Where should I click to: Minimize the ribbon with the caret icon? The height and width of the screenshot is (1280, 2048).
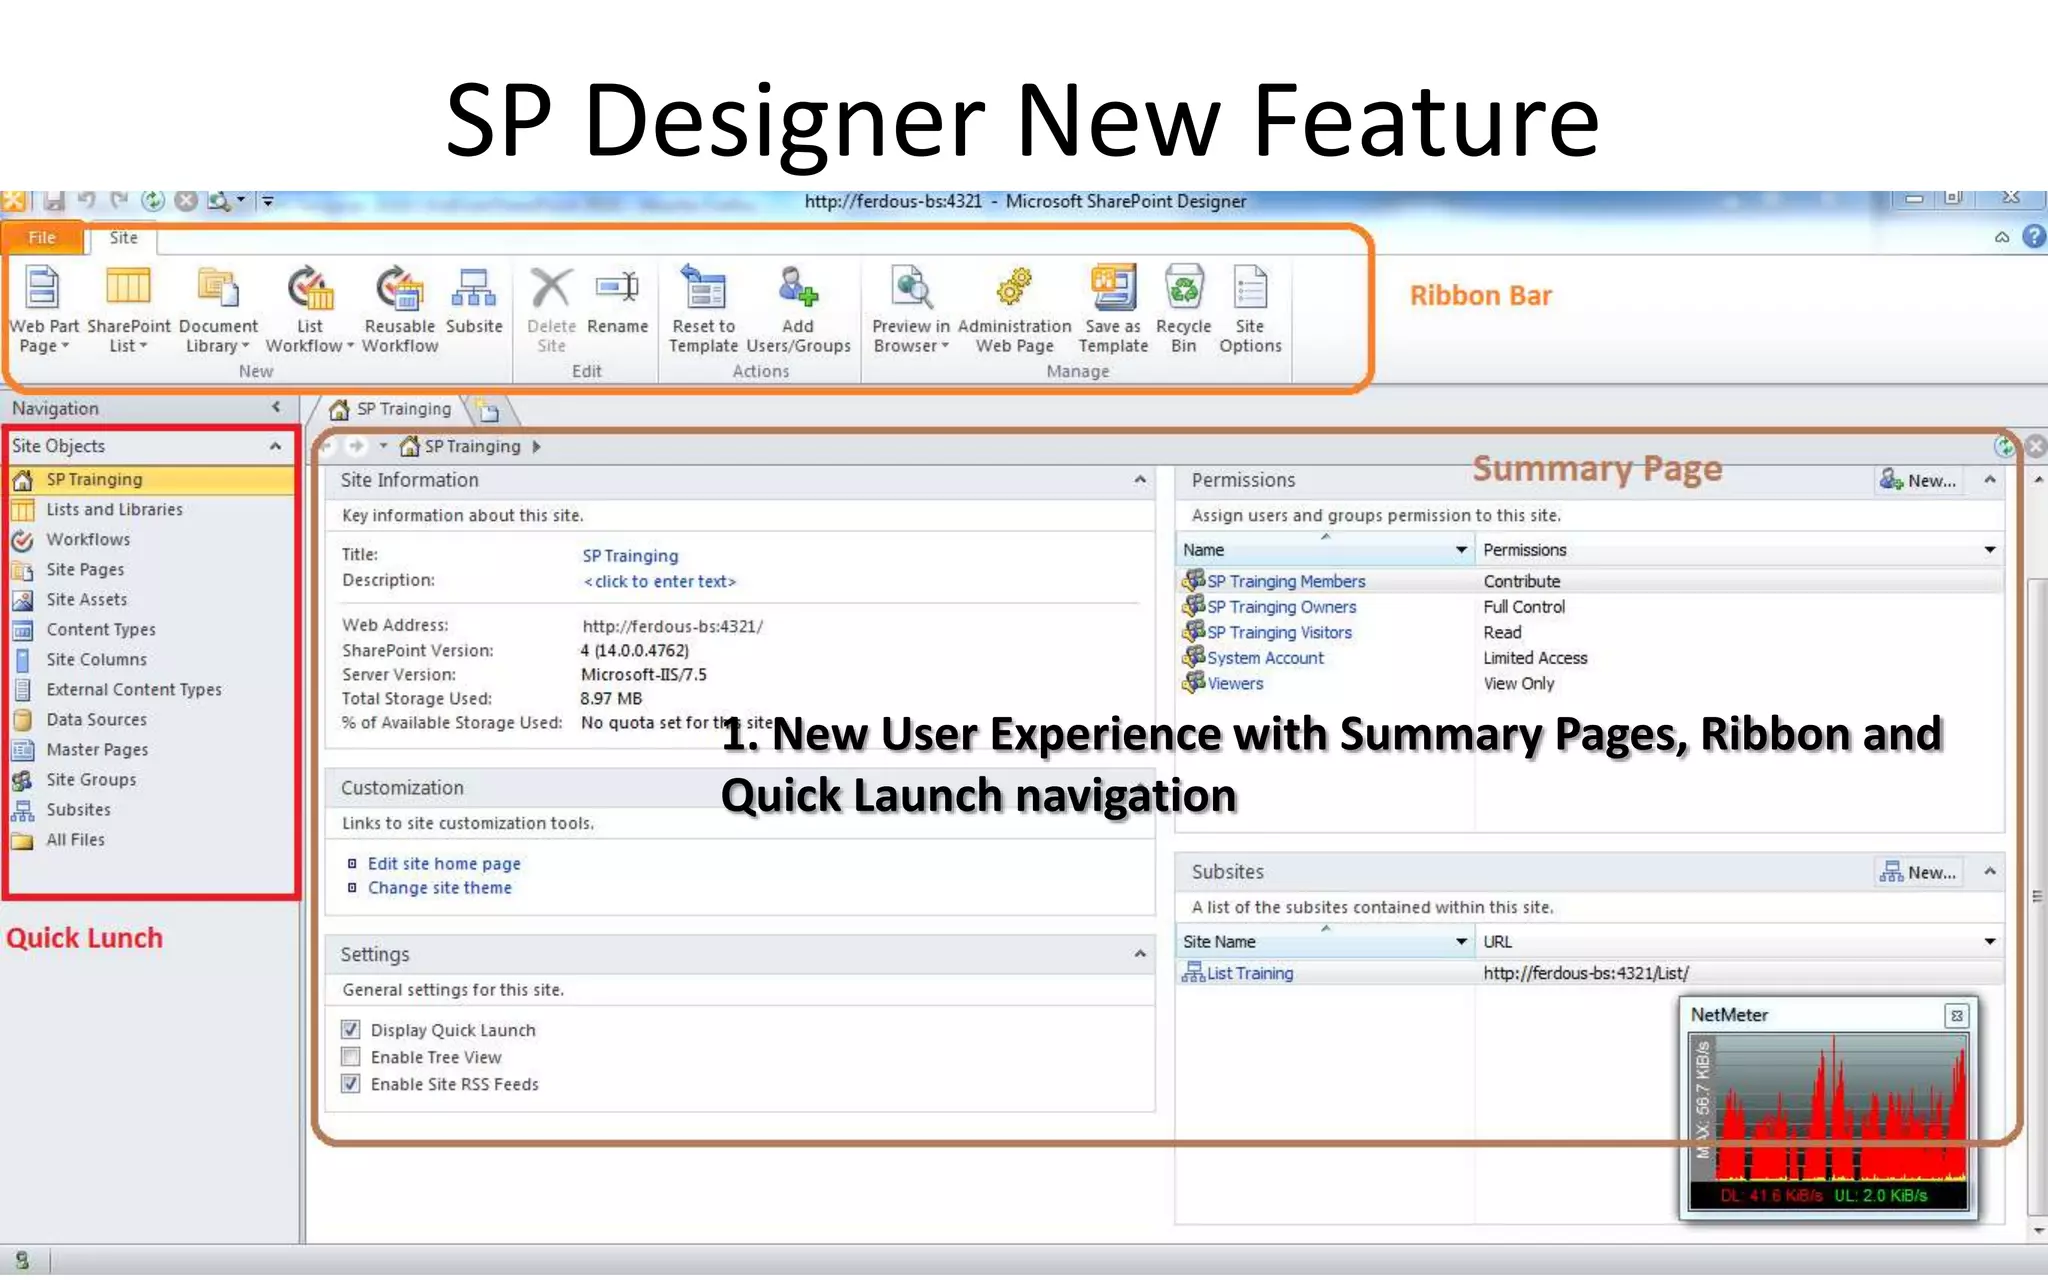(x=2002, y=237)
